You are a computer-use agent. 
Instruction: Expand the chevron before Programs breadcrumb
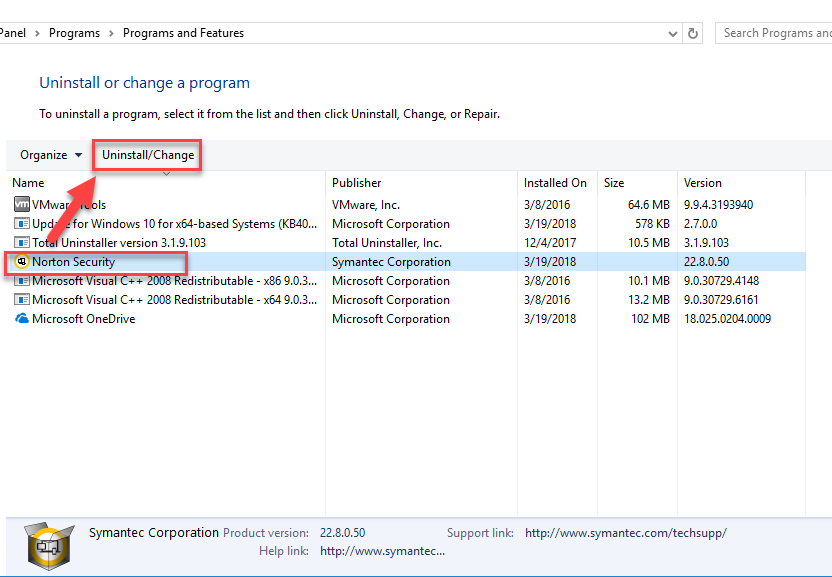(x=37, y=33)
